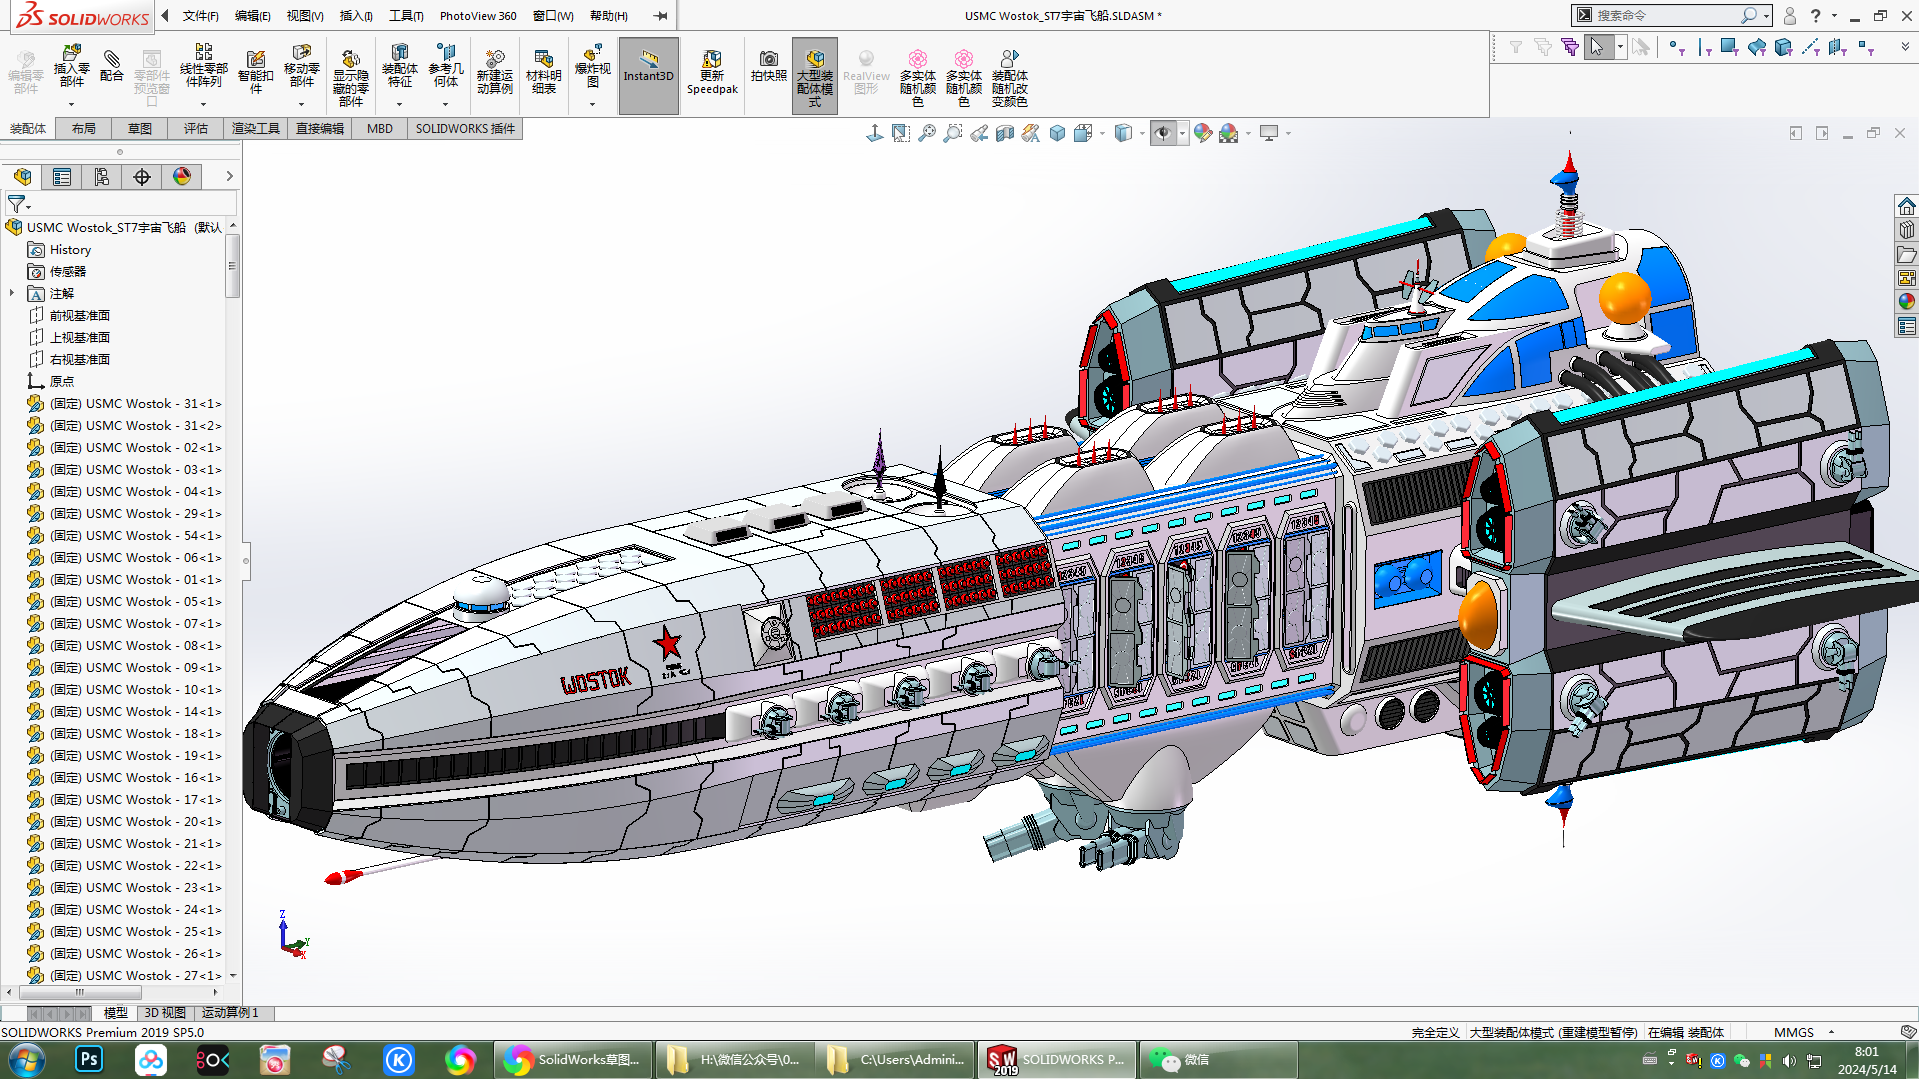1919x1079 pixels.
Task: Open the 工具(T) menu
Action: (x=405, y=16)
